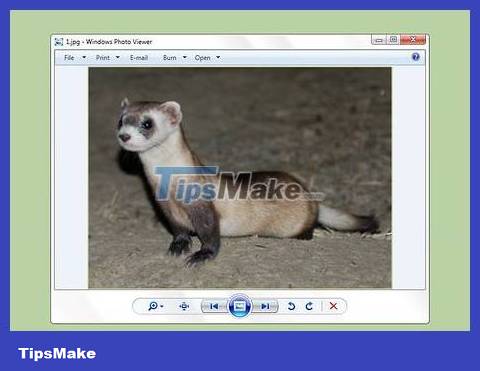Click the E-mail menu item

point(139,58)
